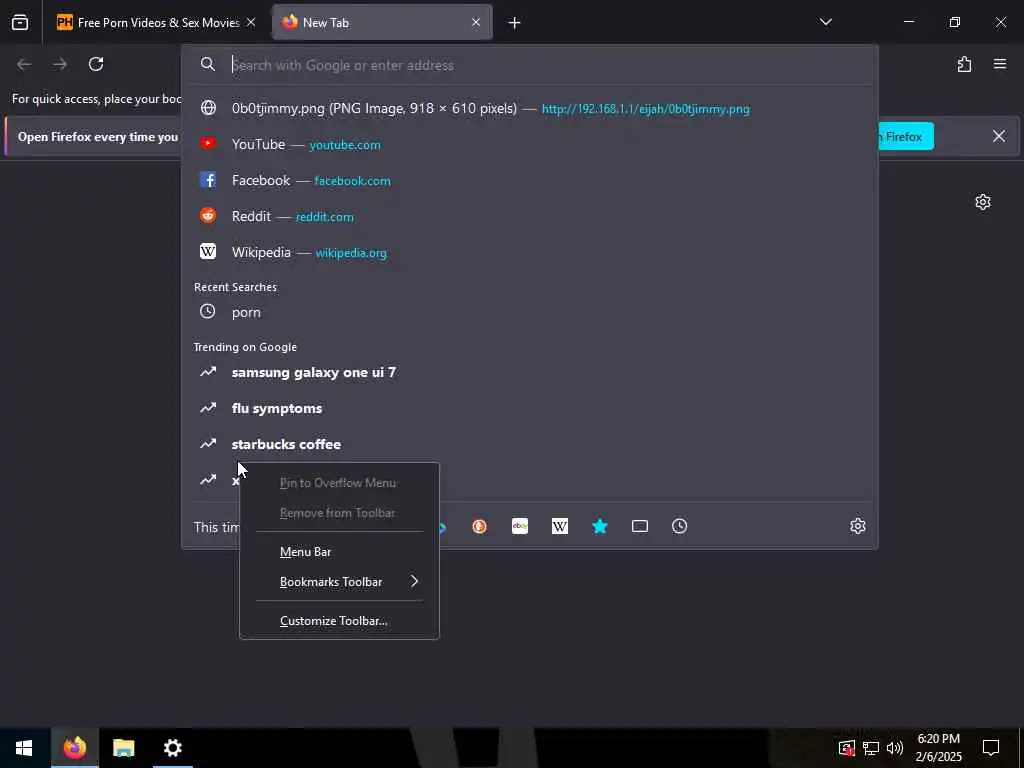Click the search magnifier icon in address bar
1024x768 pixels.
pos(208,64)
